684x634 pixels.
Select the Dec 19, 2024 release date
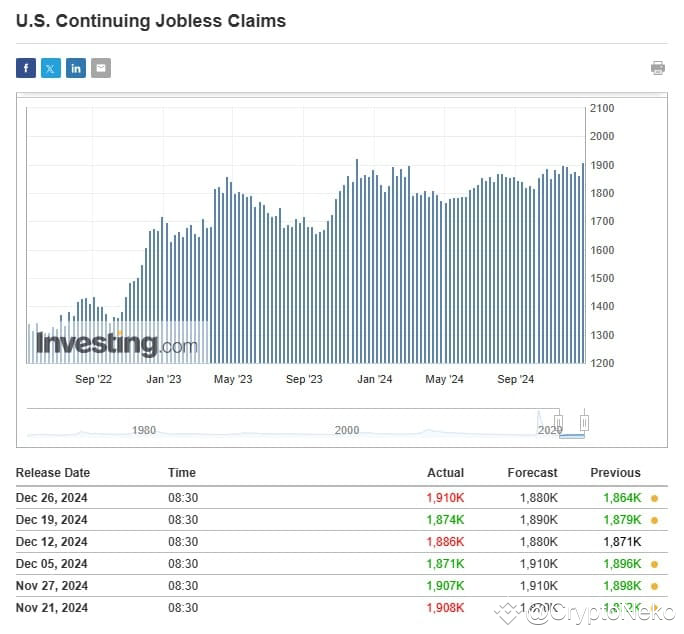click(x=51, y=520)
